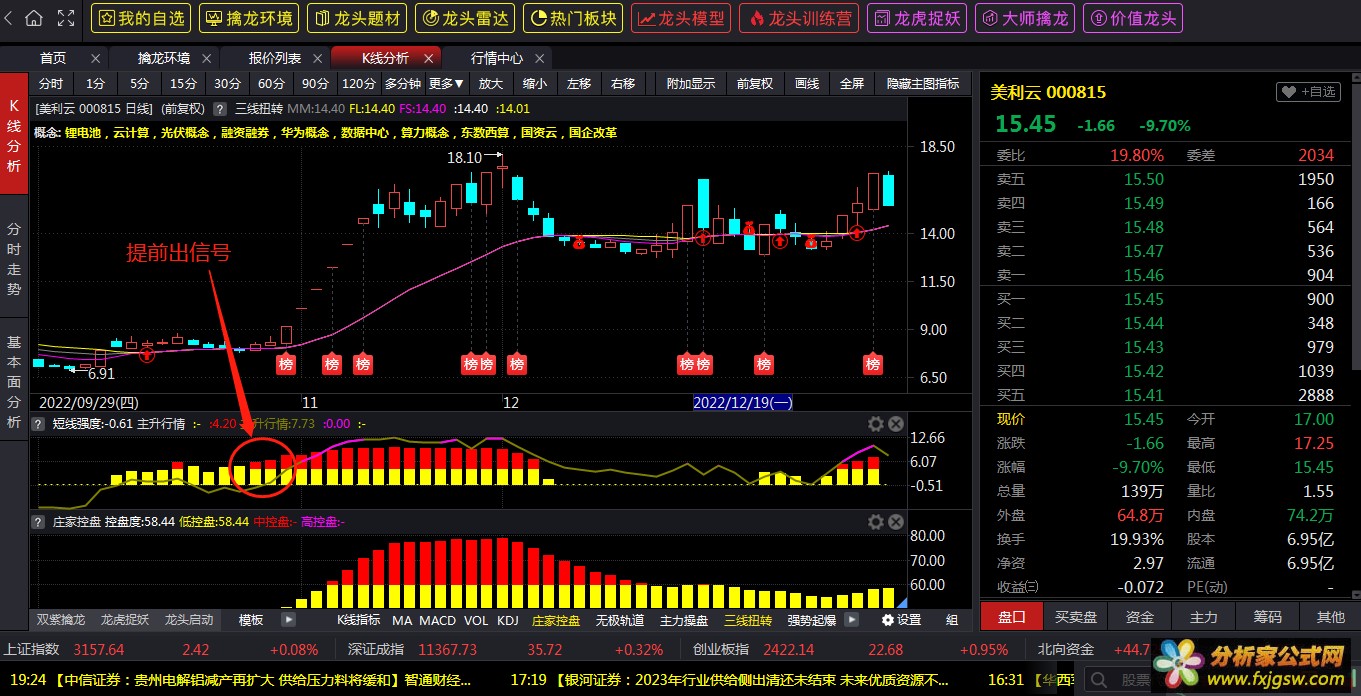
Task: Switch to 买卖盘 panel tab
Action: pyautogui.click(x=1076, y=617)
